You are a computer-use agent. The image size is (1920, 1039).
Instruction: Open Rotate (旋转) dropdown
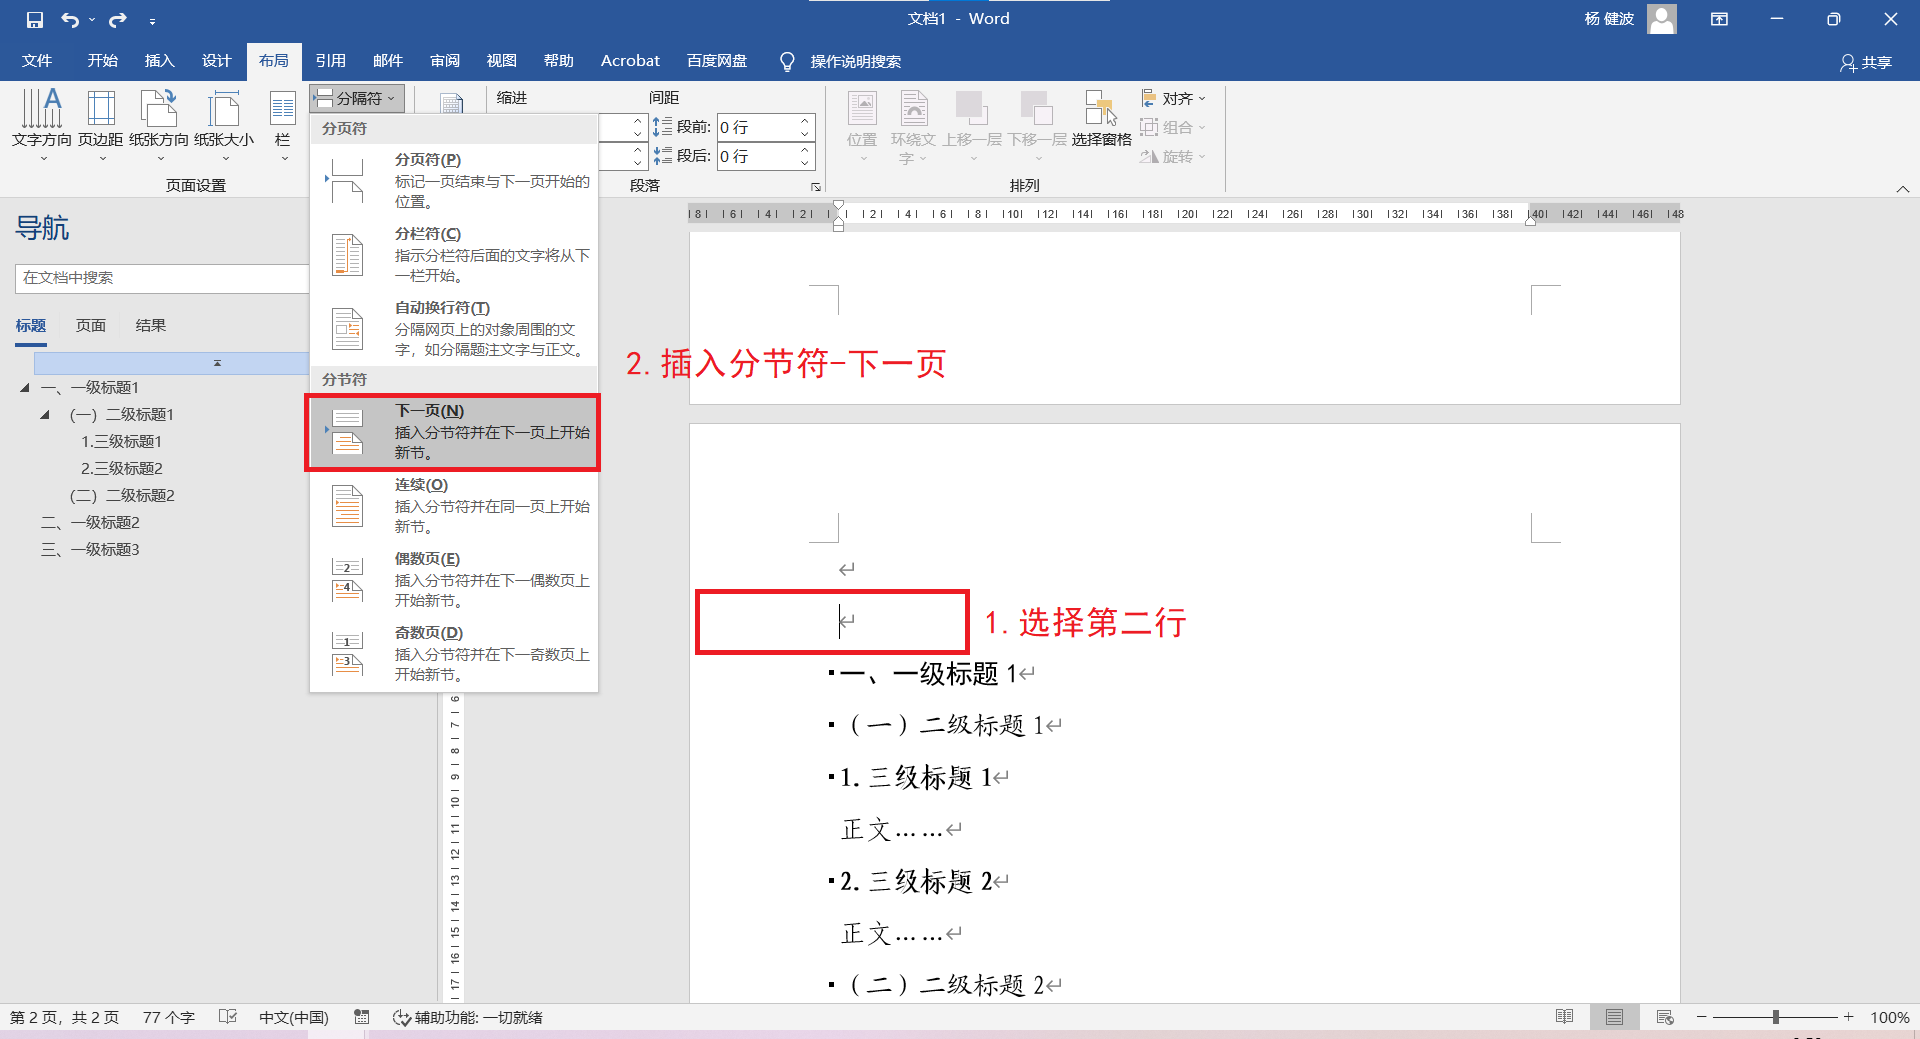pyautogui.click(x=1174, y=156)
